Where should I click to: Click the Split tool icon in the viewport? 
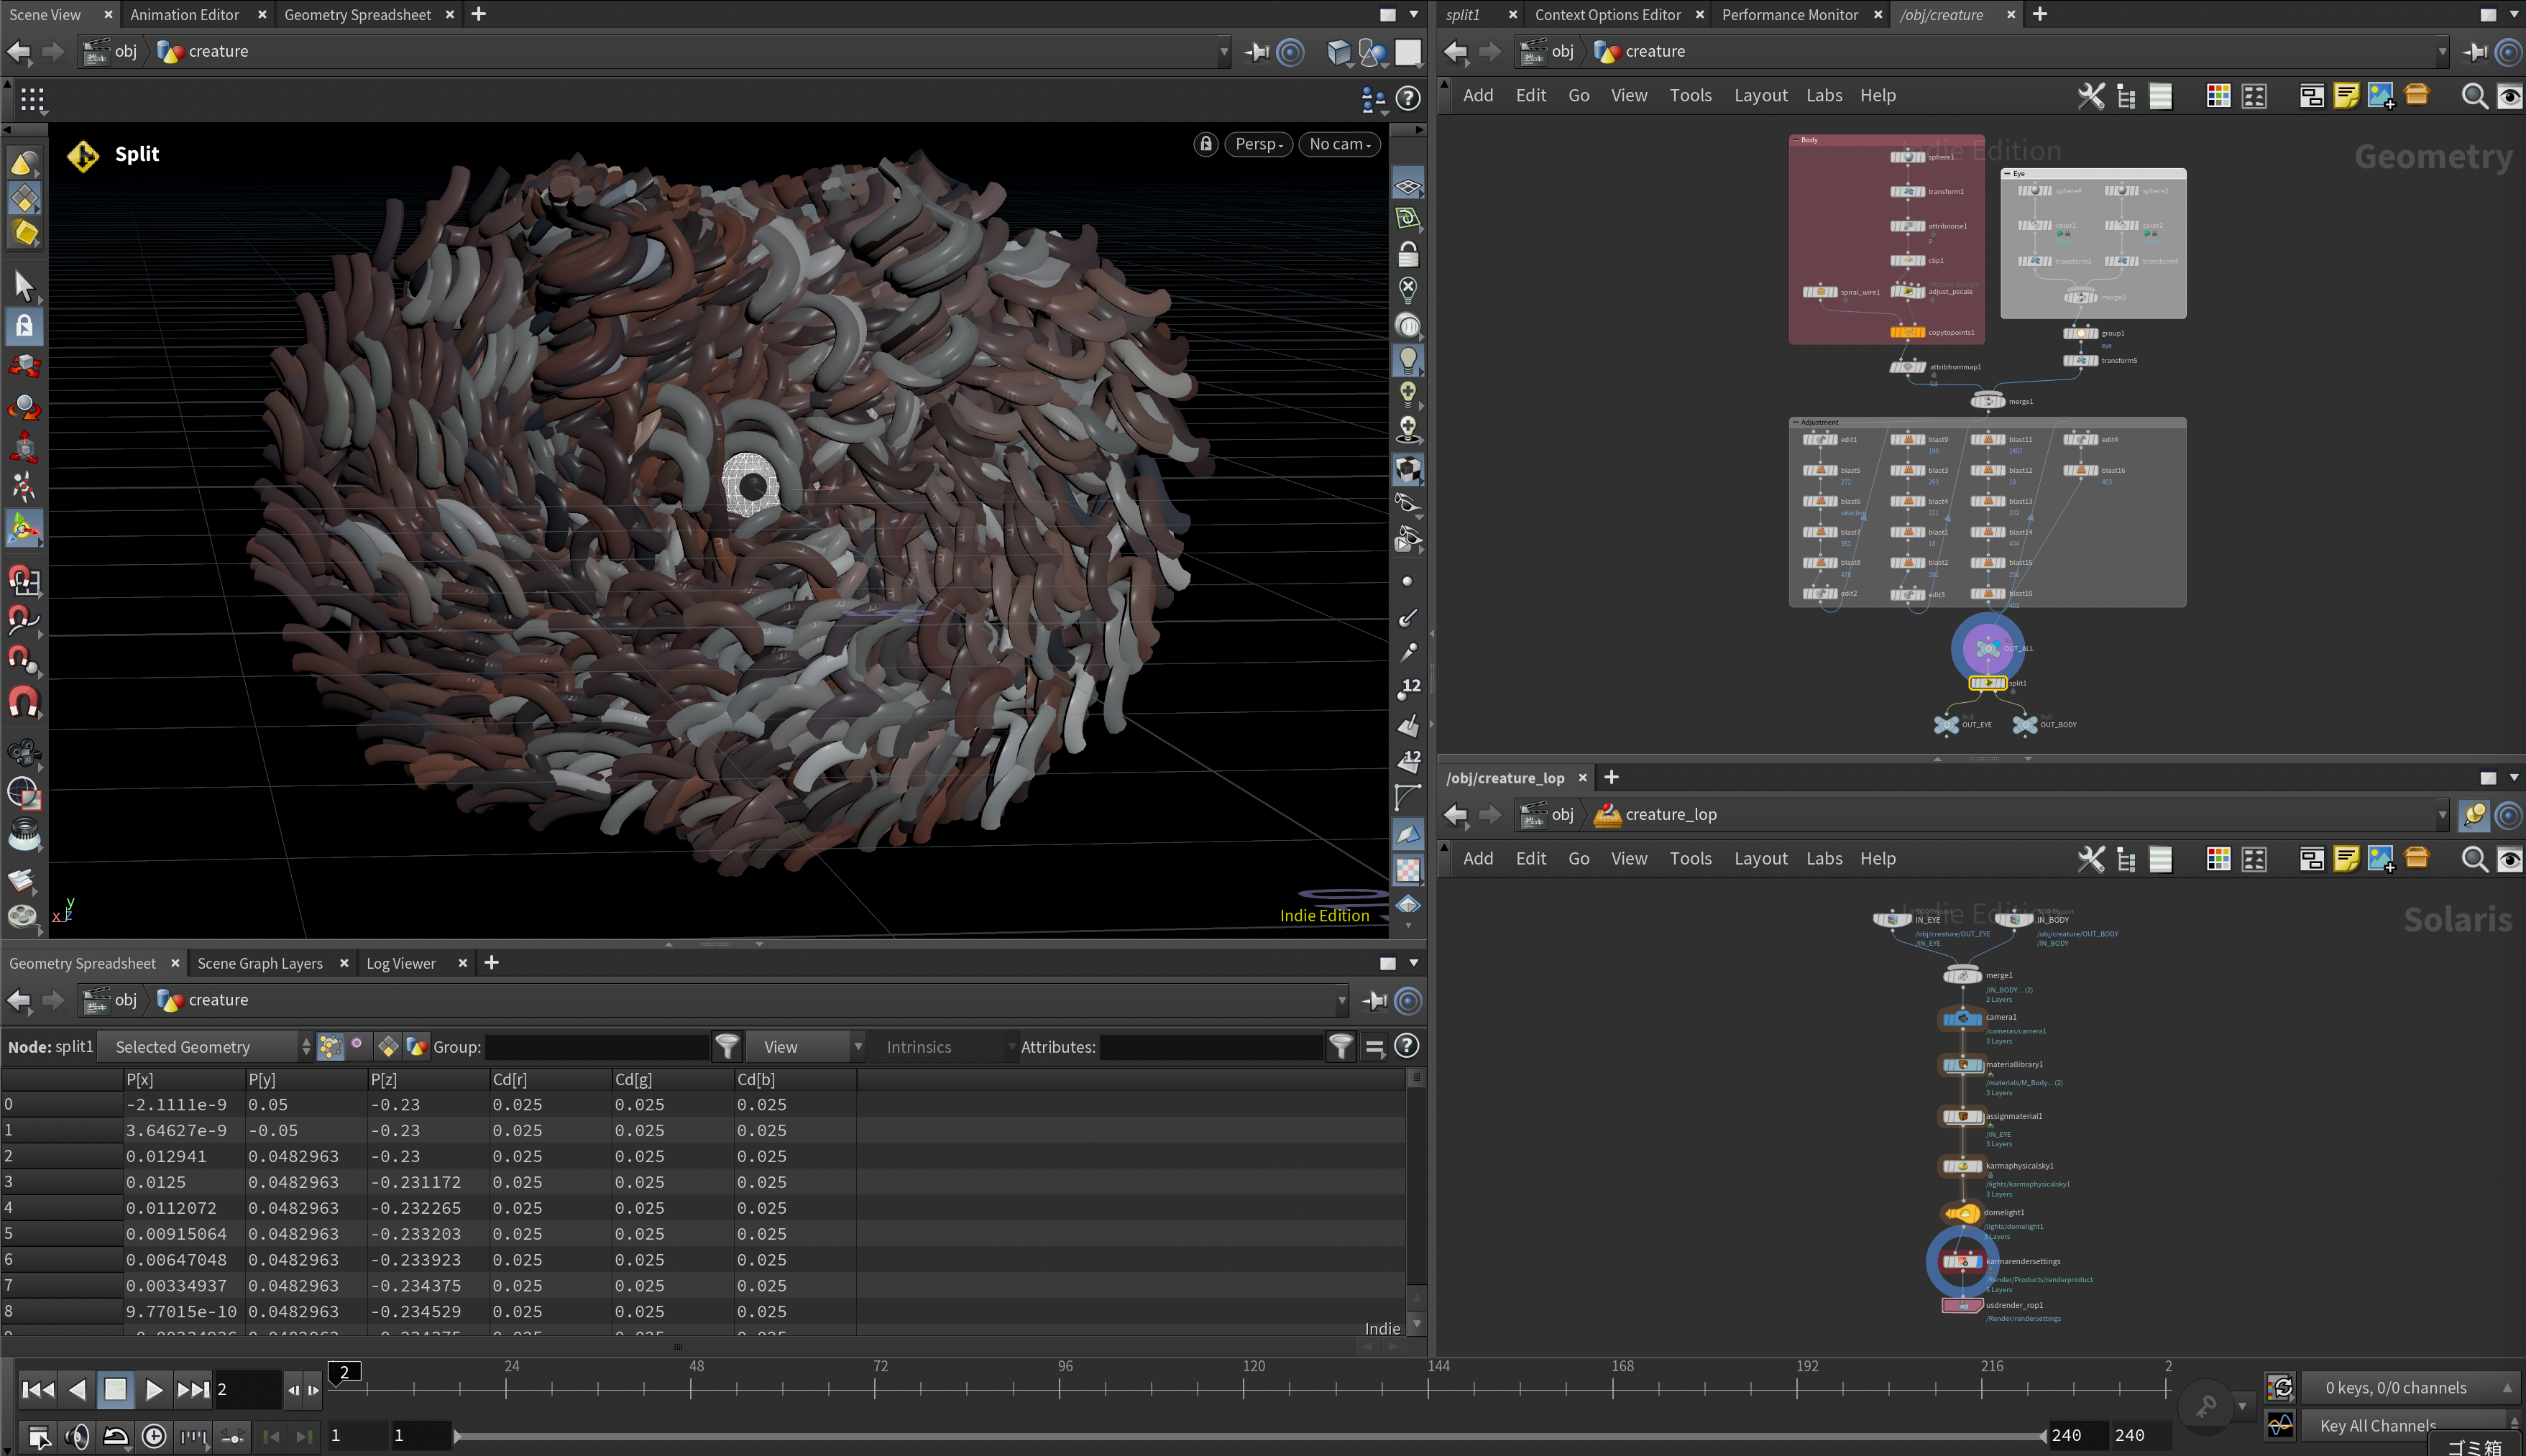pyautogui.click(x=83, y=155)
